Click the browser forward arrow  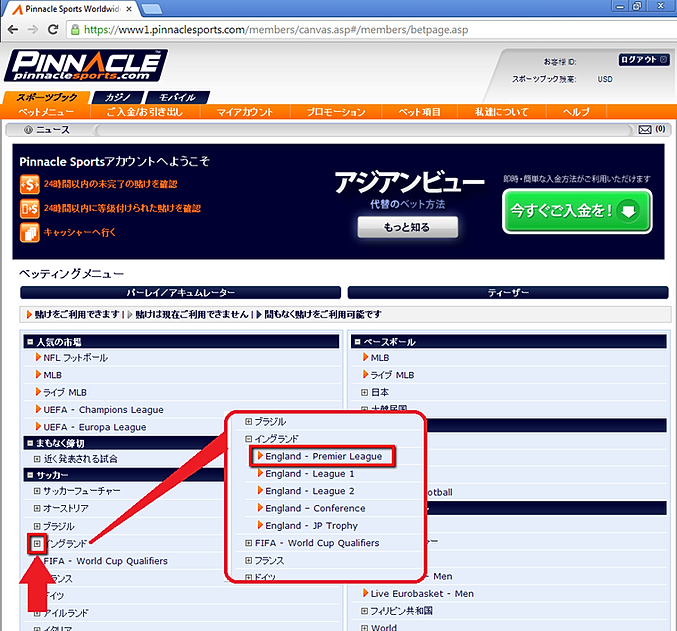(x=33, y=29)
